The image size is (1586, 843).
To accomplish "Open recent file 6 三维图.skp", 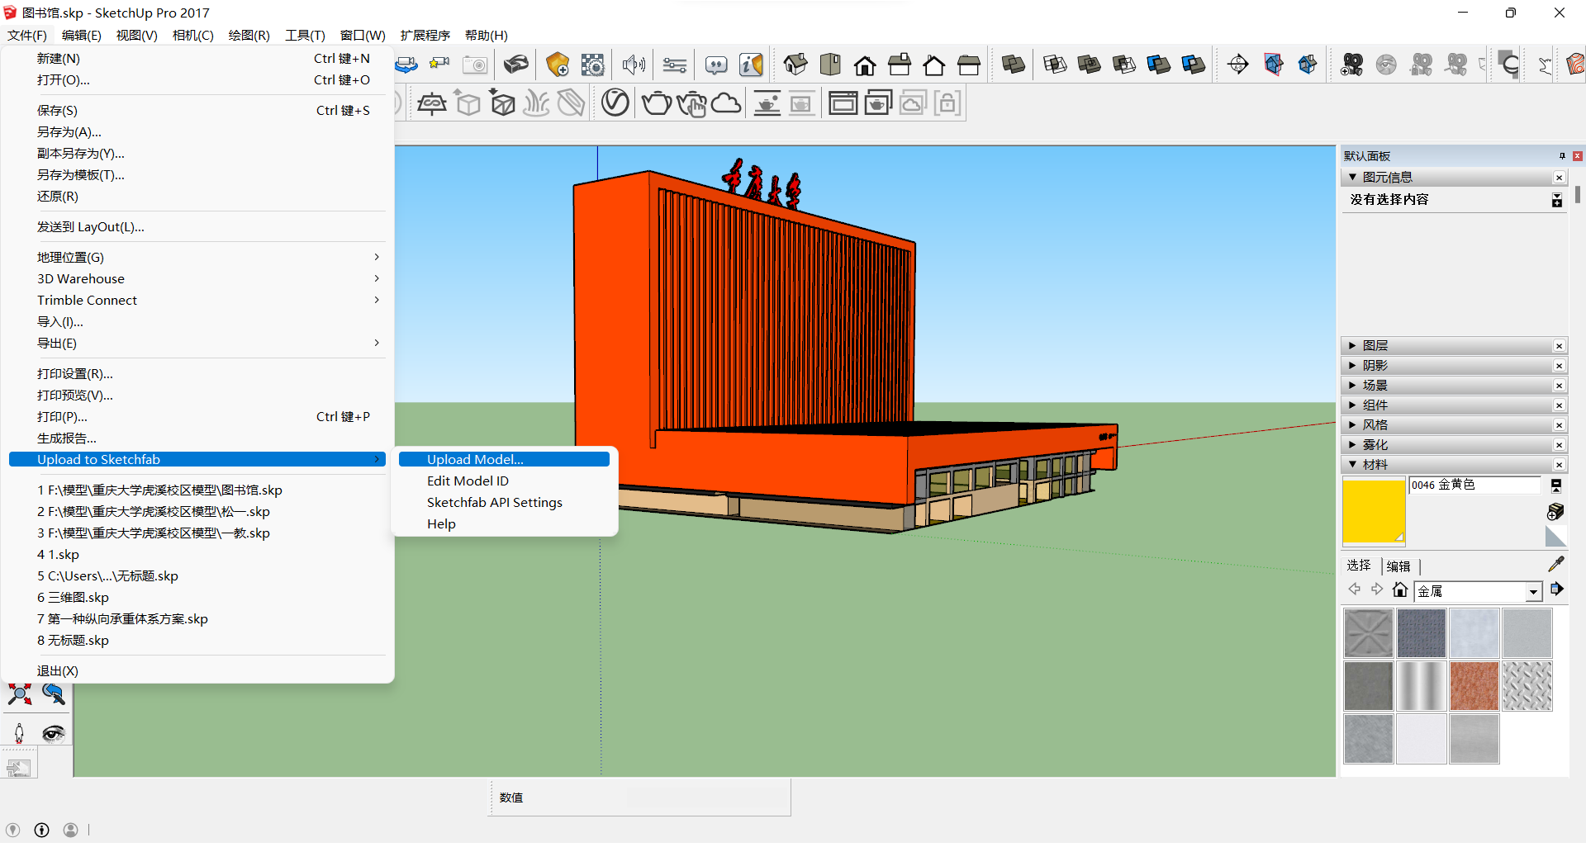I will click(73, 597).
